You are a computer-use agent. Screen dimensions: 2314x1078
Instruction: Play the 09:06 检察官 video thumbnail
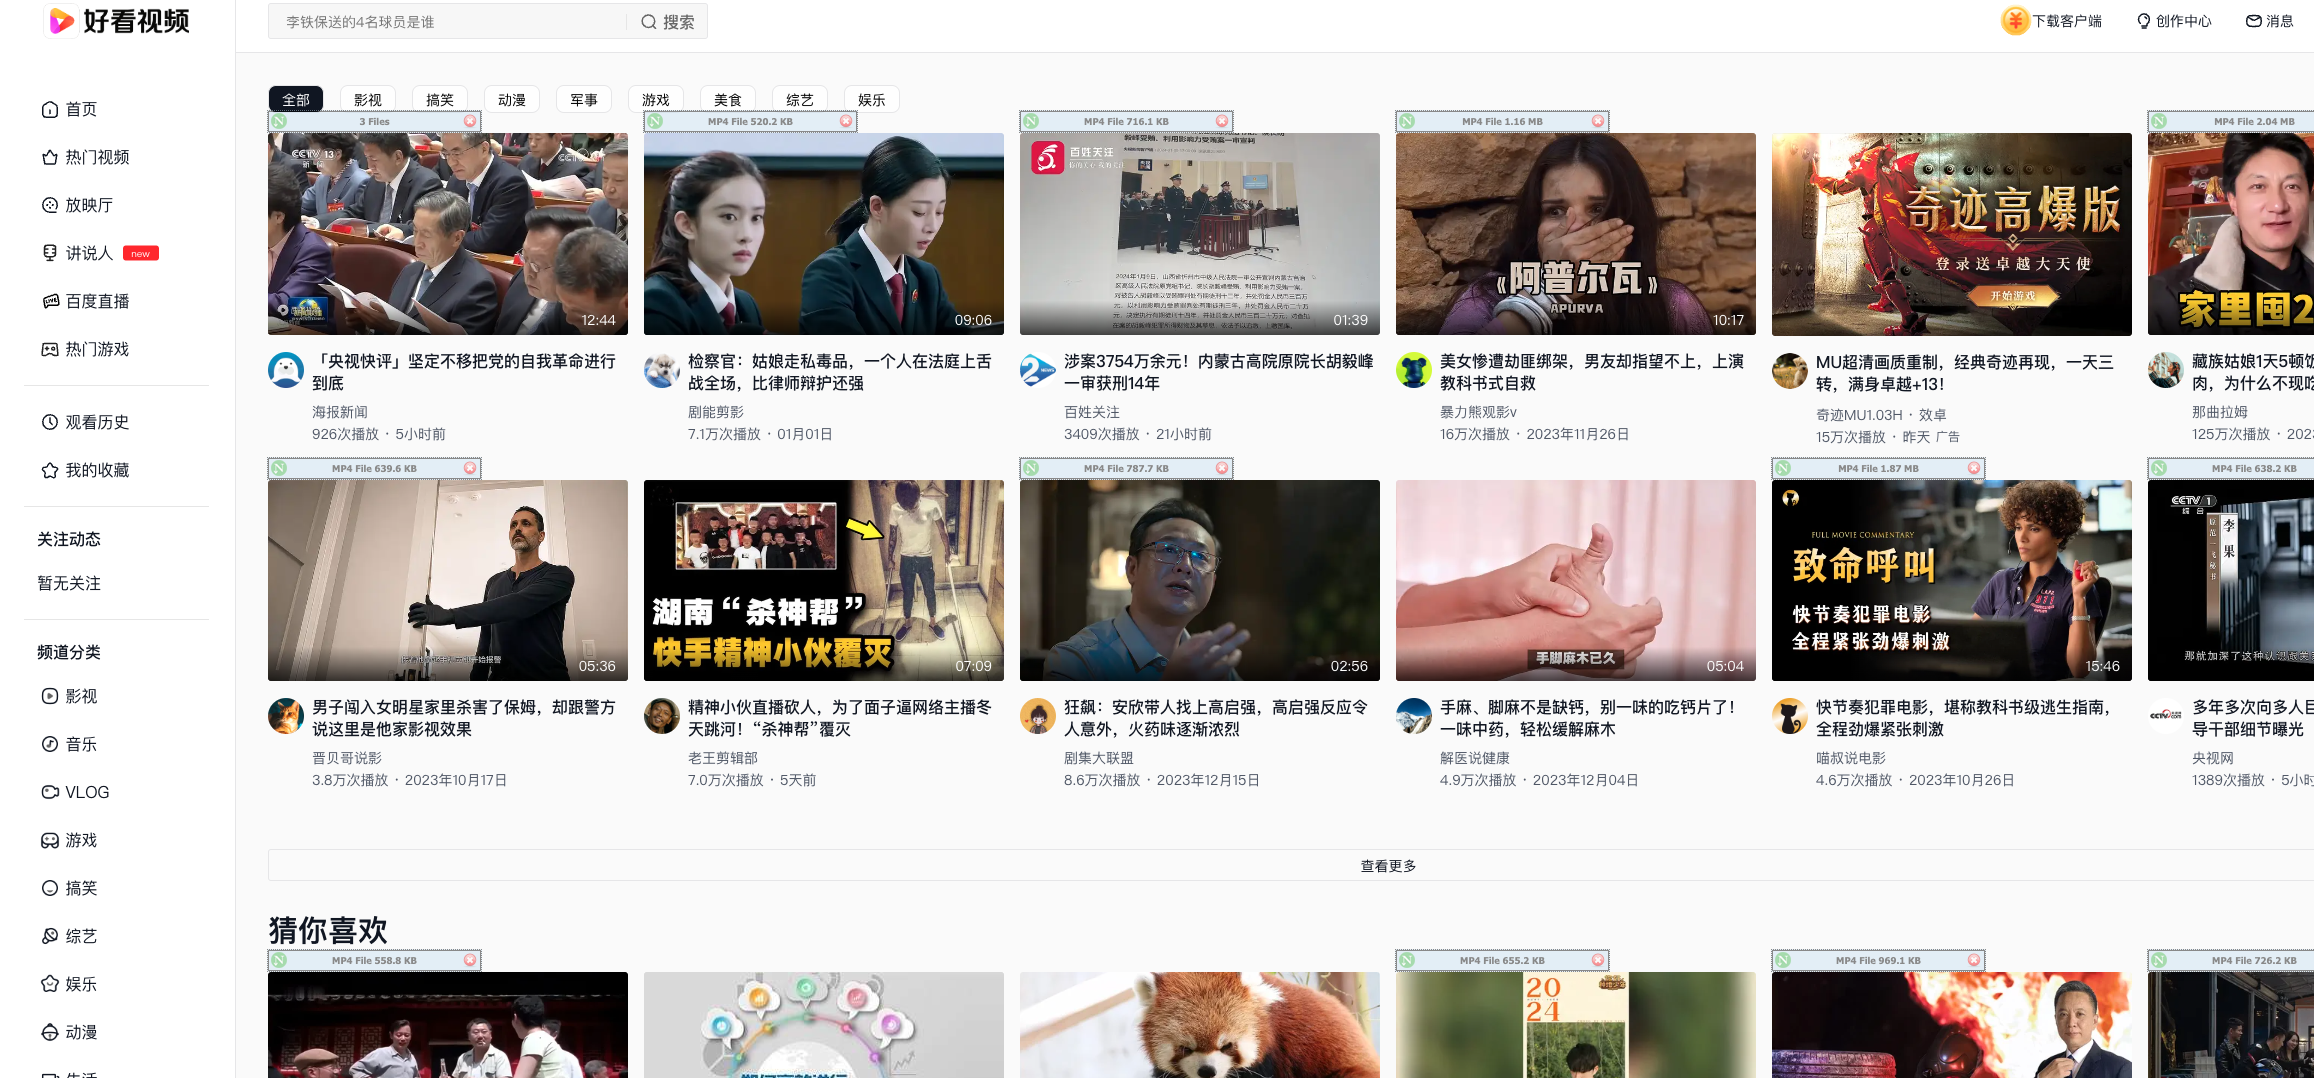click(824, 234)
